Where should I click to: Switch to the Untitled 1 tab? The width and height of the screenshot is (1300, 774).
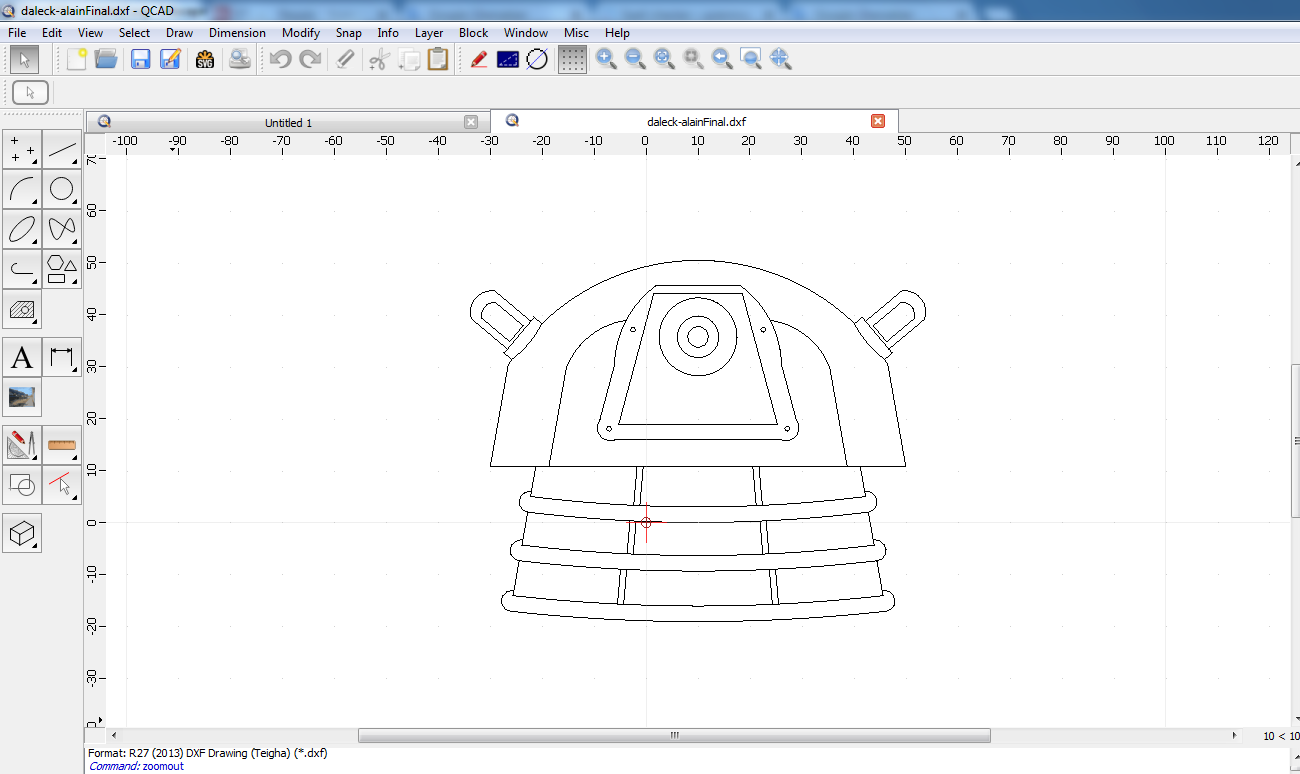pyautogui.click(x=288, y=122)
